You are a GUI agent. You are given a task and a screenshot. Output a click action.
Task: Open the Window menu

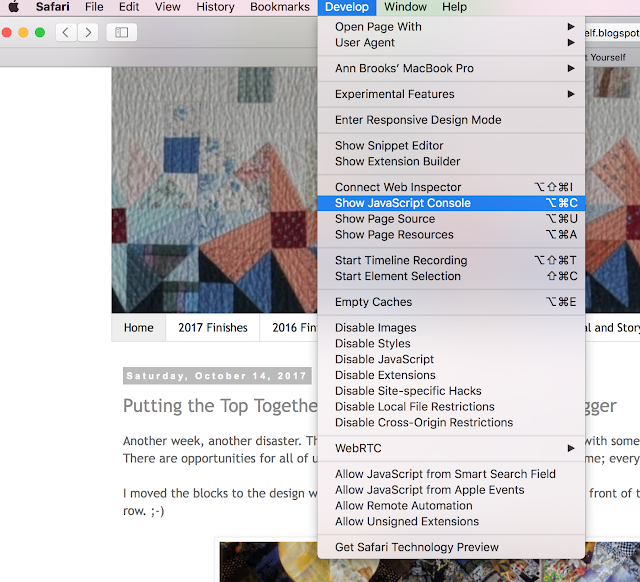click(x=405, y=7)
